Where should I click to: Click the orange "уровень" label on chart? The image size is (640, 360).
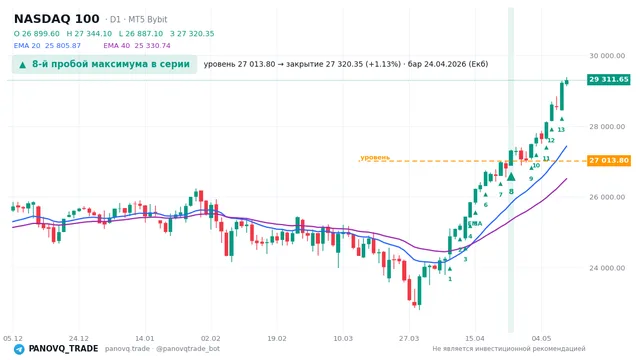click(x=375, y=157)
